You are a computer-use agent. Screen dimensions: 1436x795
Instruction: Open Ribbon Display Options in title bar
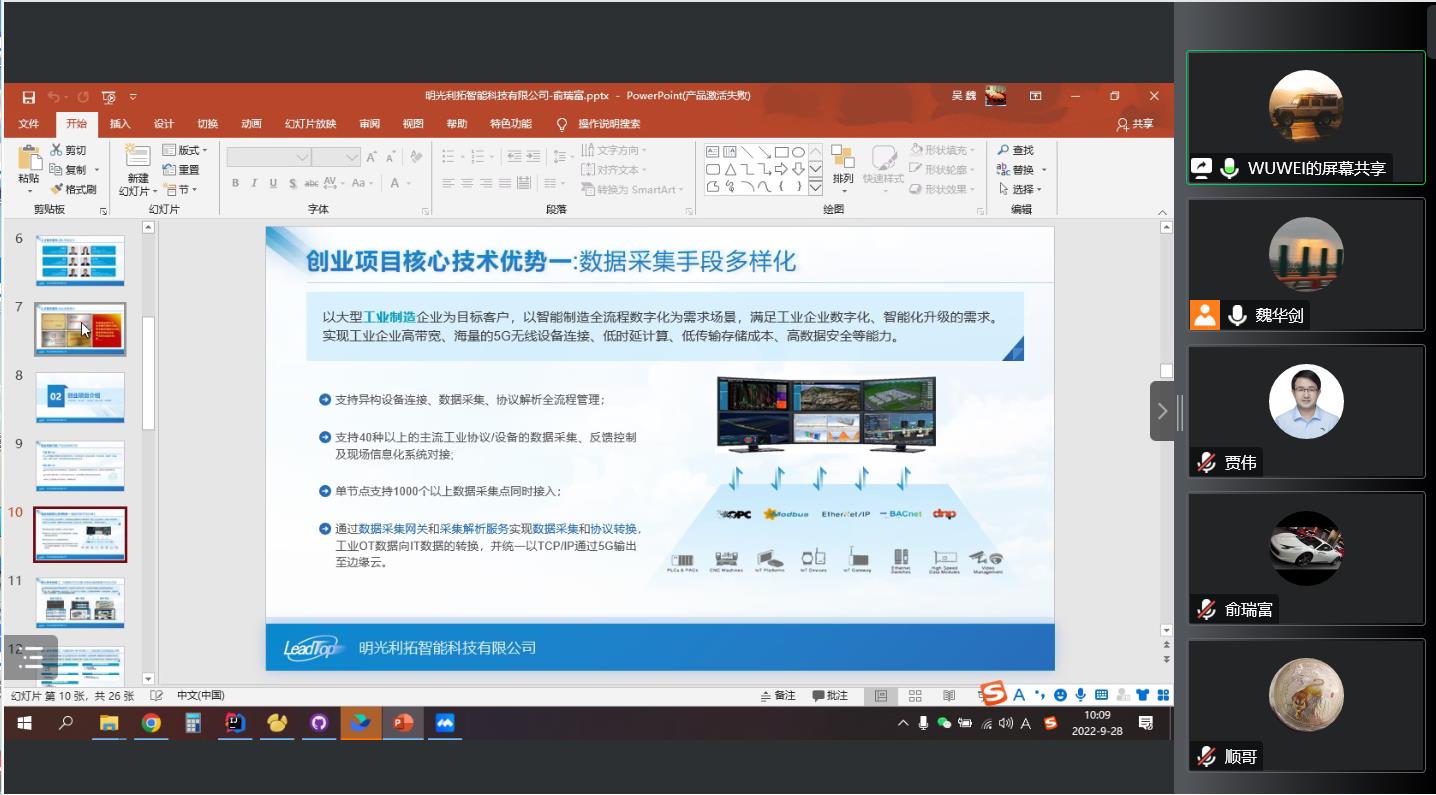1035,97
